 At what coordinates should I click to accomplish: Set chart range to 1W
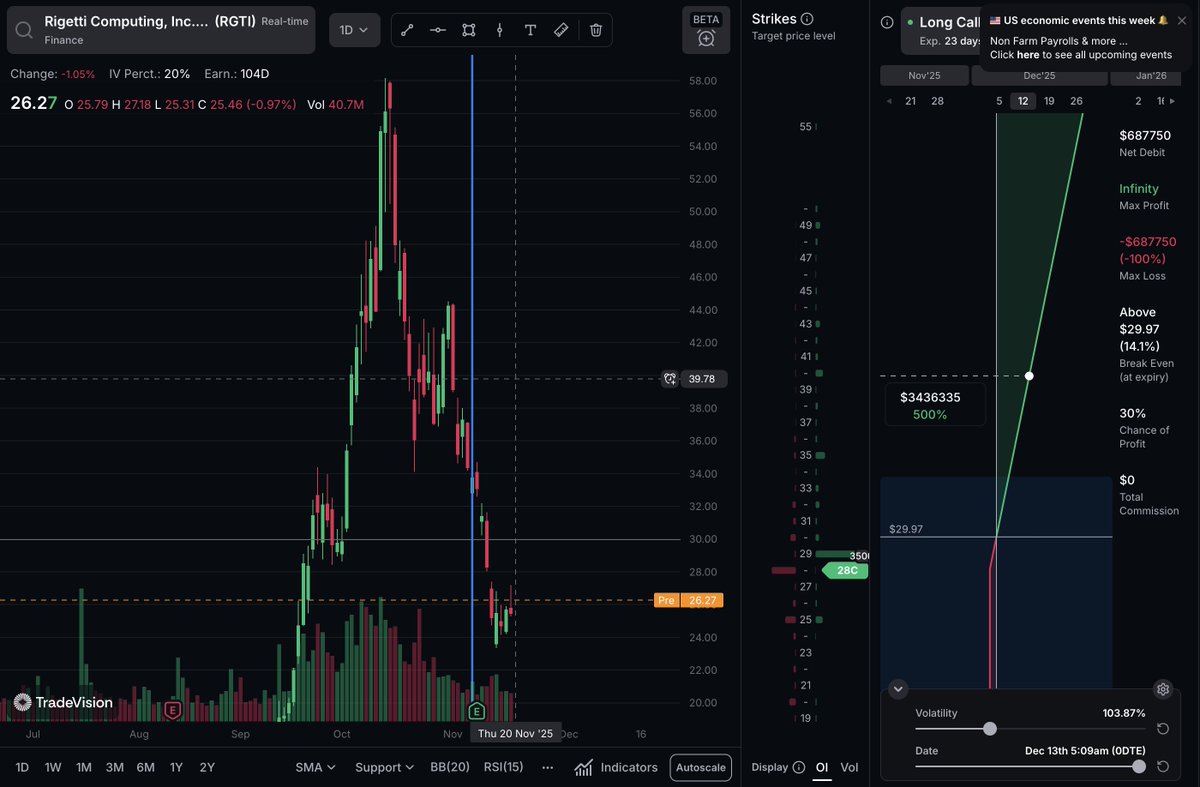53,767
